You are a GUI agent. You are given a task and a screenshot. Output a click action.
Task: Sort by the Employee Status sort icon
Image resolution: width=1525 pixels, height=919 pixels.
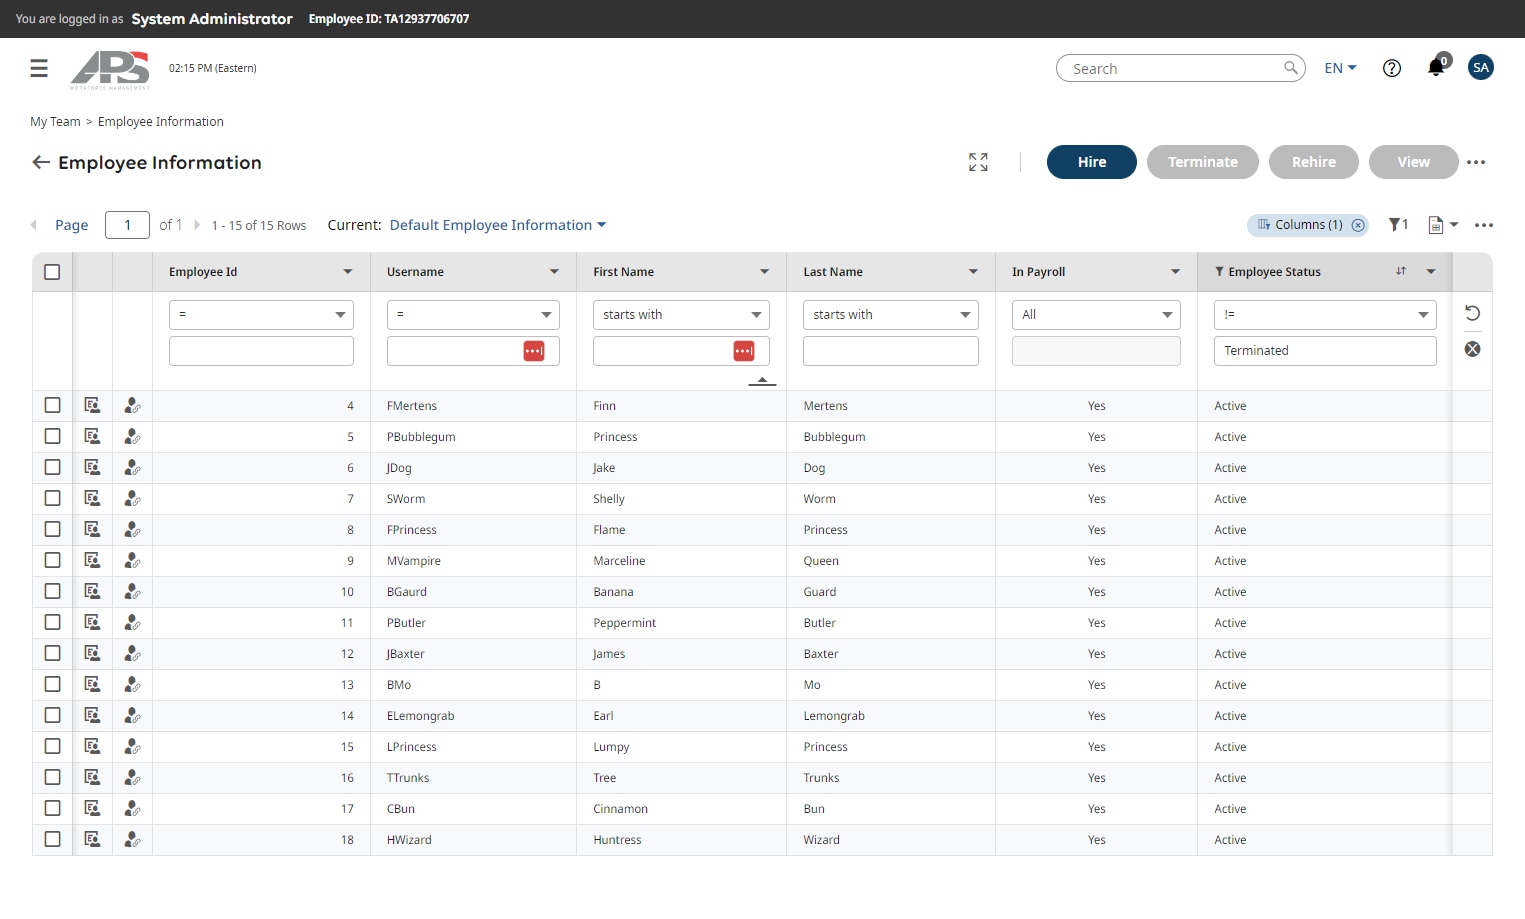[1401, 271]
